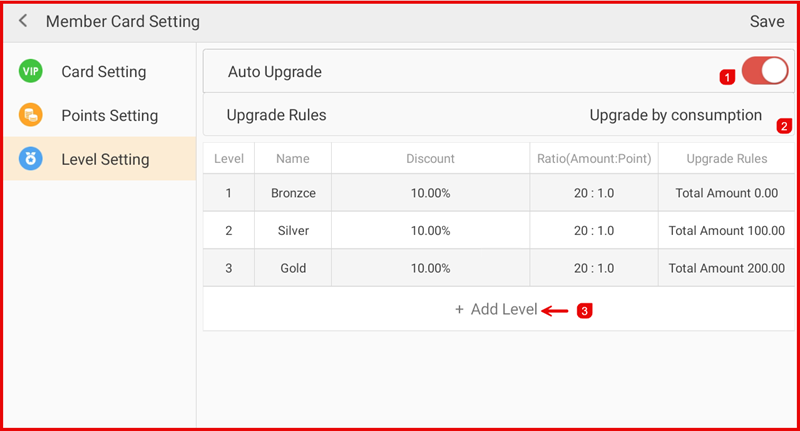Click the back arrow icon
The image size is (800, 431).
pyautogui.click(x=23, y=21)
